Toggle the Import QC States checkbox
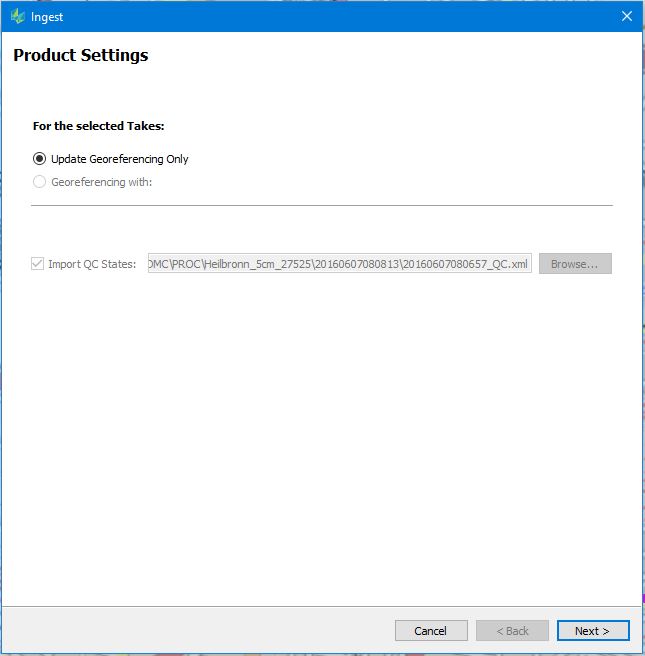This screenshot has height=656, width=645. point(37,264)
